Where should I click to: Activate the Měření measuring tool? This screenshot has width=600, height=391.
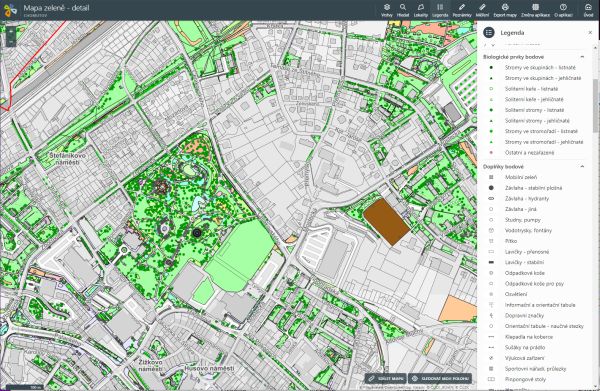[x=482, y=10]
